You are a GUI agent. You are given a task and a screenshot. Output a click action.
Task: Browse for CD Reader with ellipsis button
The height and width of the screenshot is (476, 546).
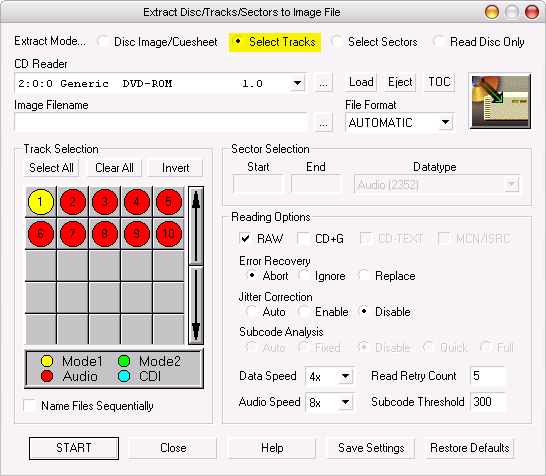323,83
